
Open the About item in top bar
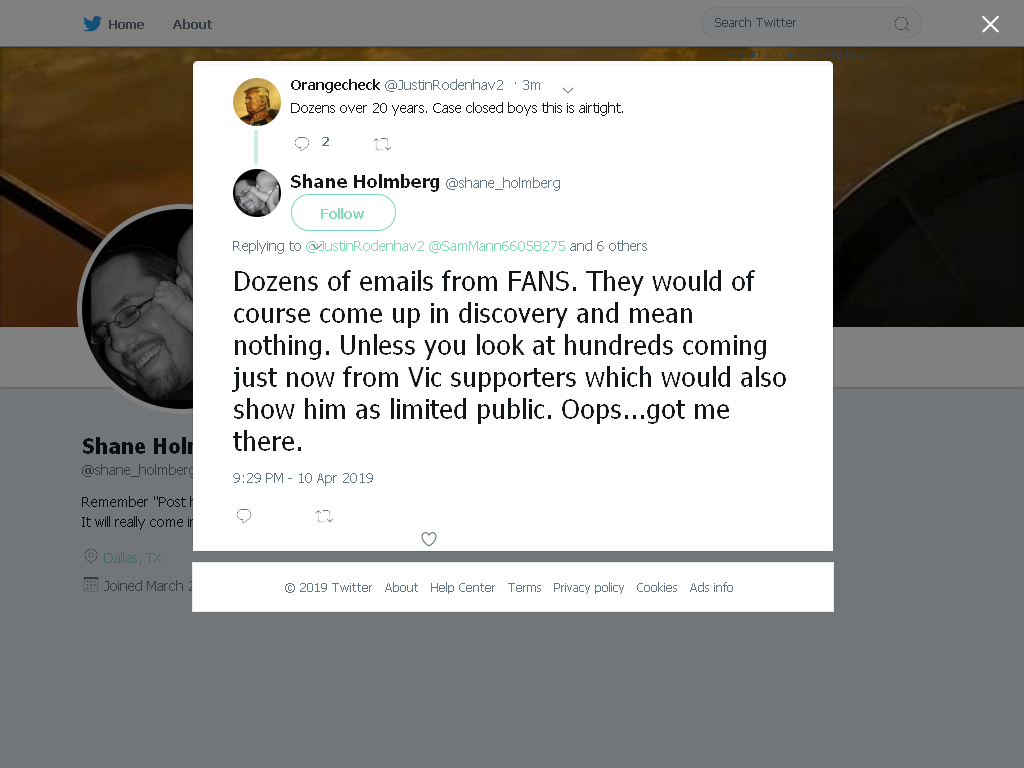point(192,24)
